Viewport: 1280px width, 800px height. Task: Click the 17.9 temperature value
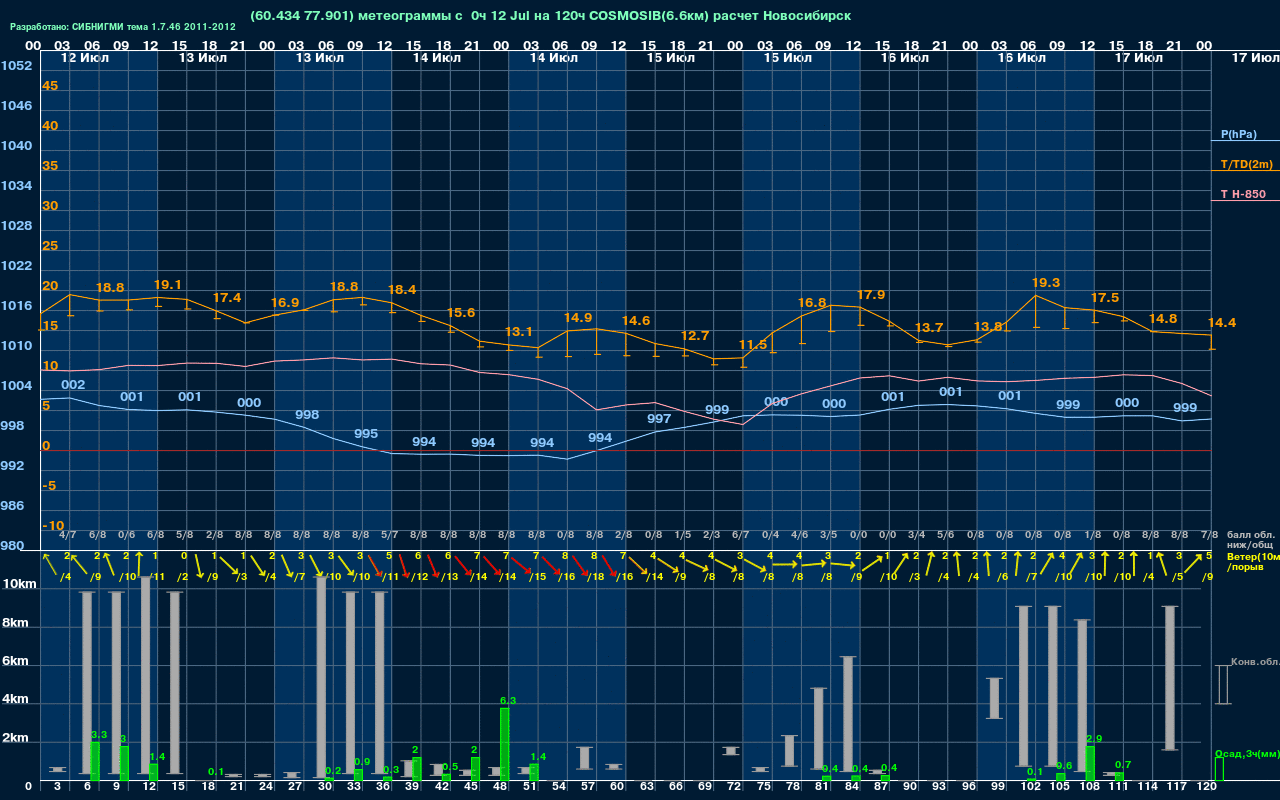871,295
